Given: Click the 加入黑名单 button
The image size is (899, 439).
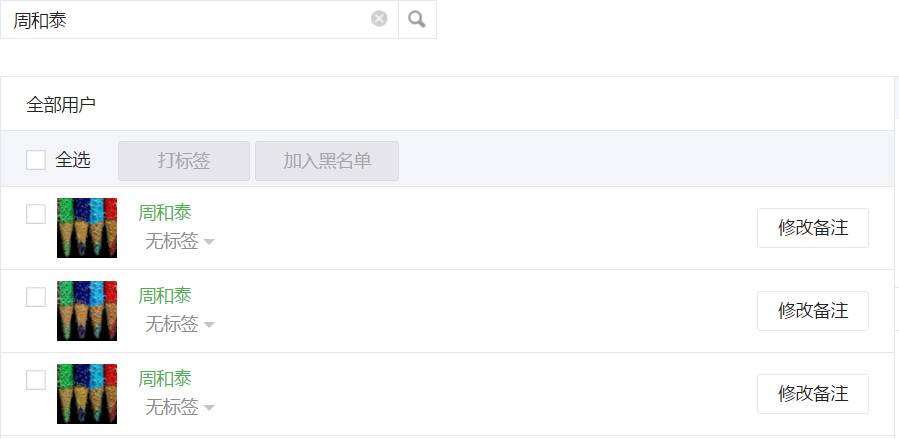Looking at the screenshot, I should pyautogui.click(x=327, y=161).
